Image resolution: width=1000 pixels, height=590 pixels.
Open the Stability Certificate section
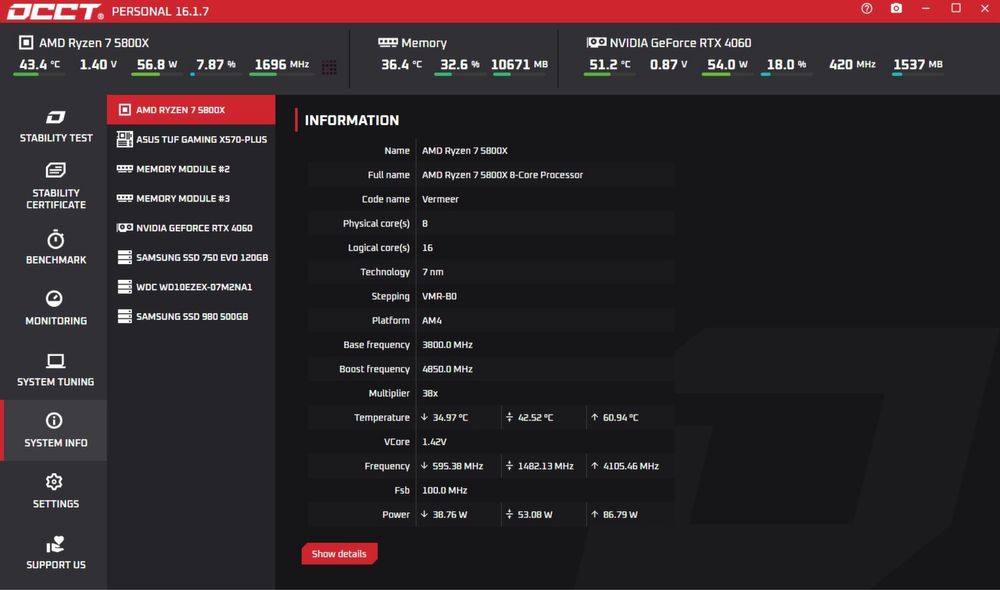point(55,186)
